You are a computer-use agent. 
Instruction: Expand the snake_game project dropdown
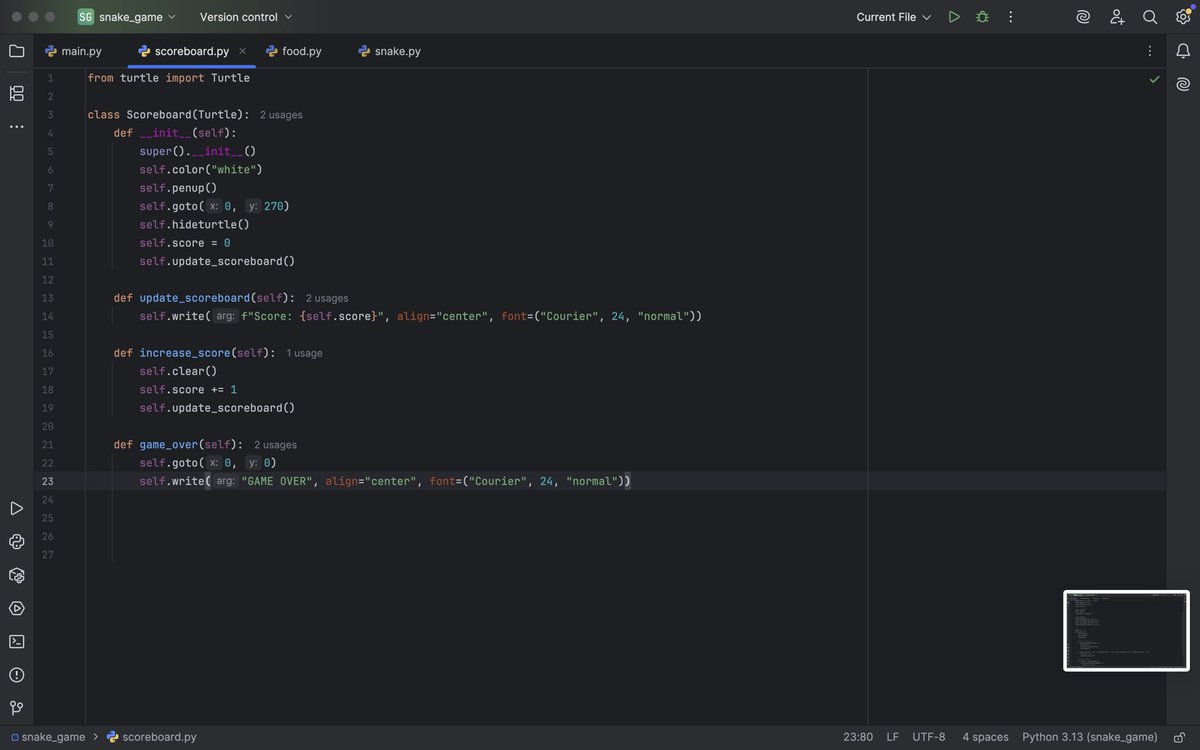pos(137,17)
